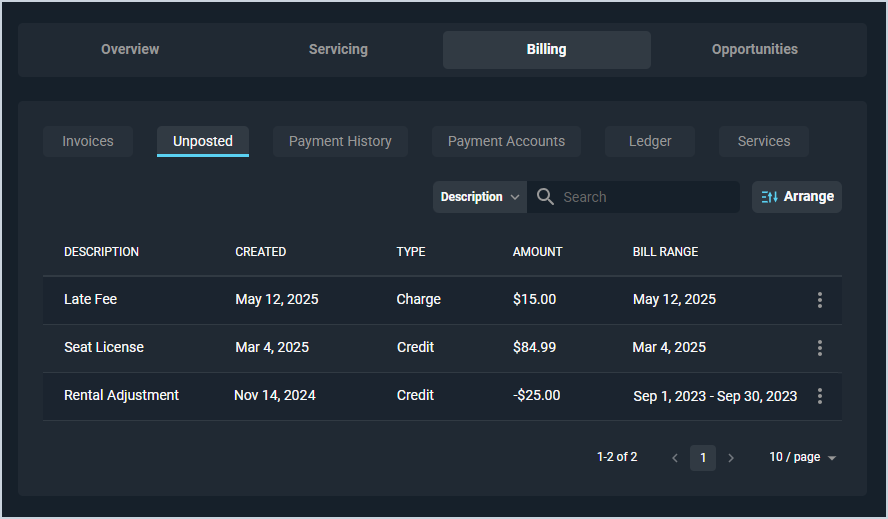Select page 1 in pagination

[703, 458]
